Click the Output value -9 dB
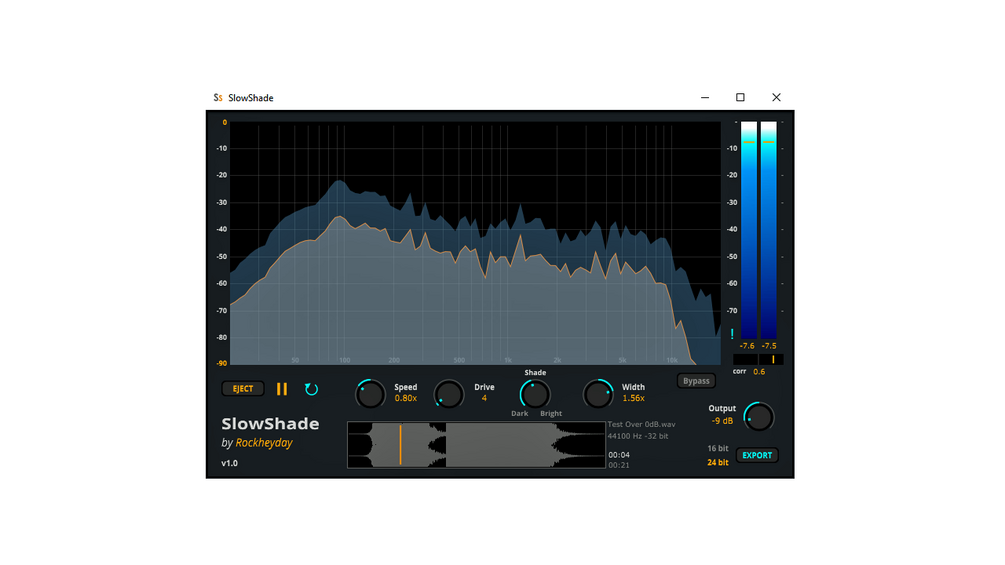The image size is (1005, 565). (x=722, y=421)
